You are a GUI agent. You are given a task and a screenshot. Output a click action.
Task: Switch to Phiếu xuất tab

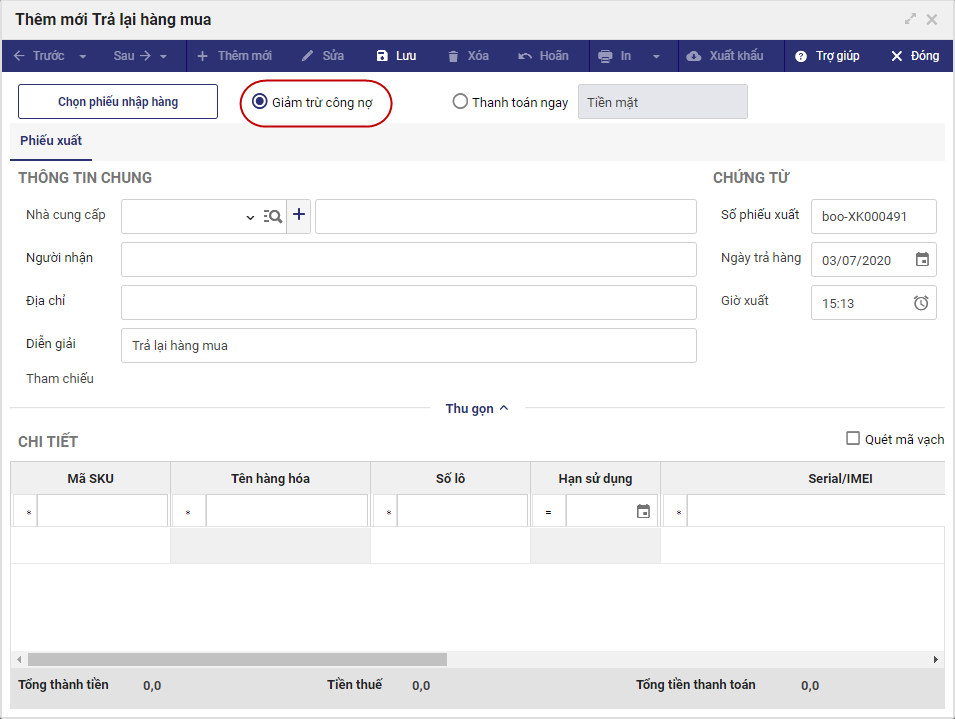coord(51,141)
